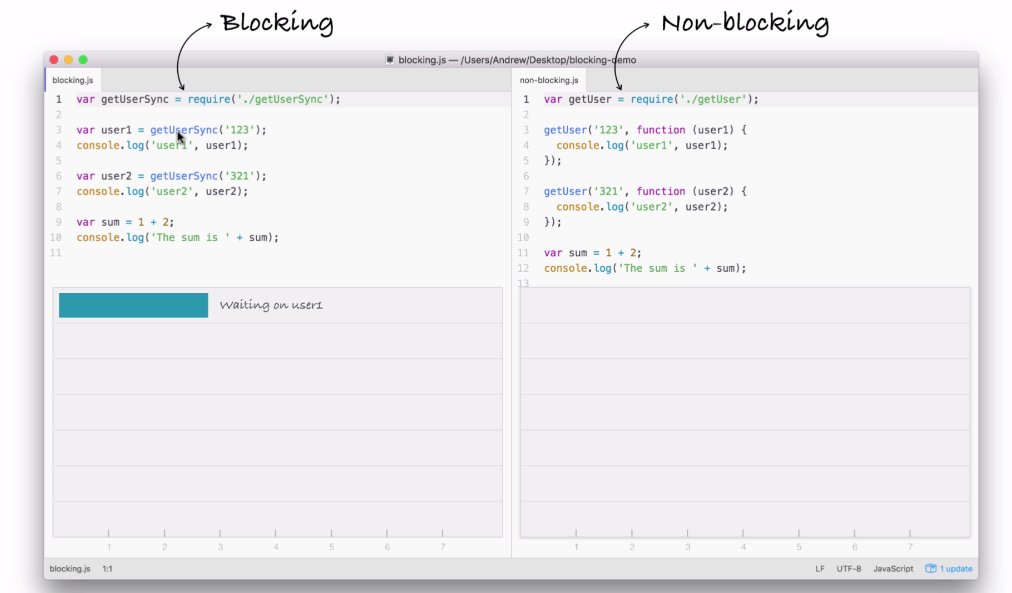The height and width of the screenshot is (593, 1012).
Task: Switch to the non-blocking.js tab
Action: [549, 80]
